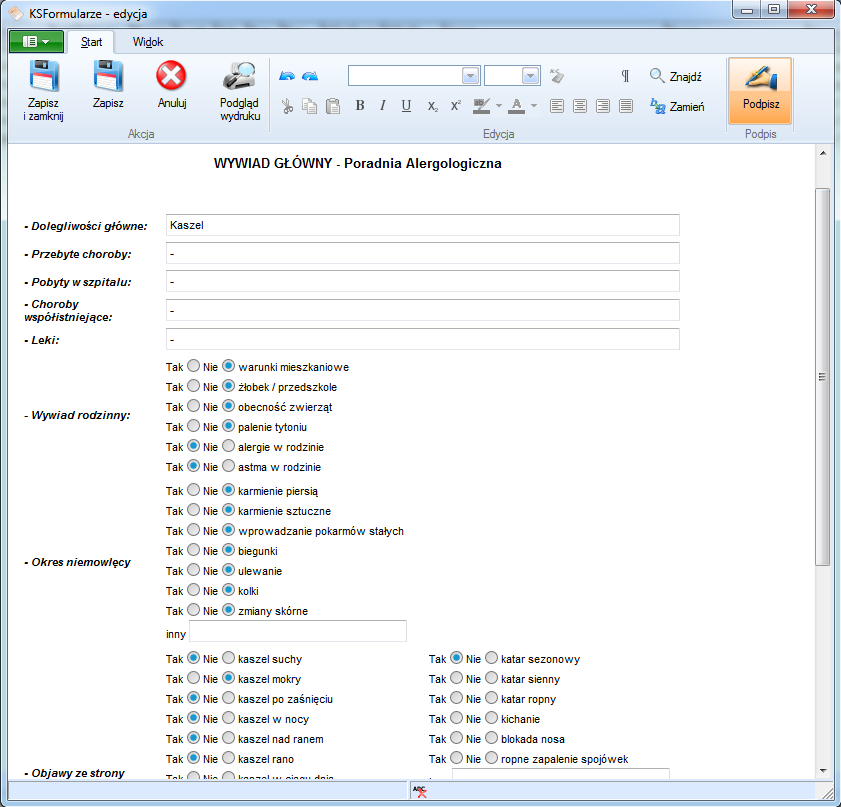Image resolution: width=841 pixels, height=807 pixels.
Task: Click the Znajdź find button
Action: coord(676,76)
